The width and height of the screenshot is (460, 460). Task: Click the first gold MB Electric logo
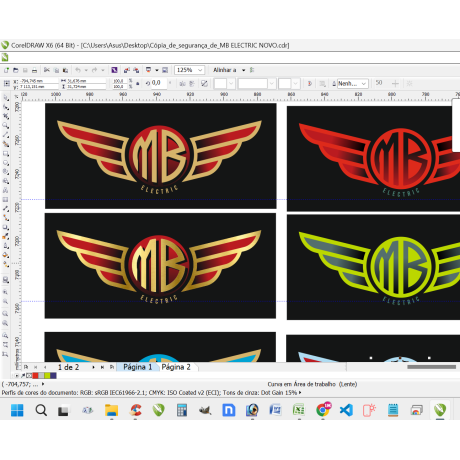click(x=159, y=156)
